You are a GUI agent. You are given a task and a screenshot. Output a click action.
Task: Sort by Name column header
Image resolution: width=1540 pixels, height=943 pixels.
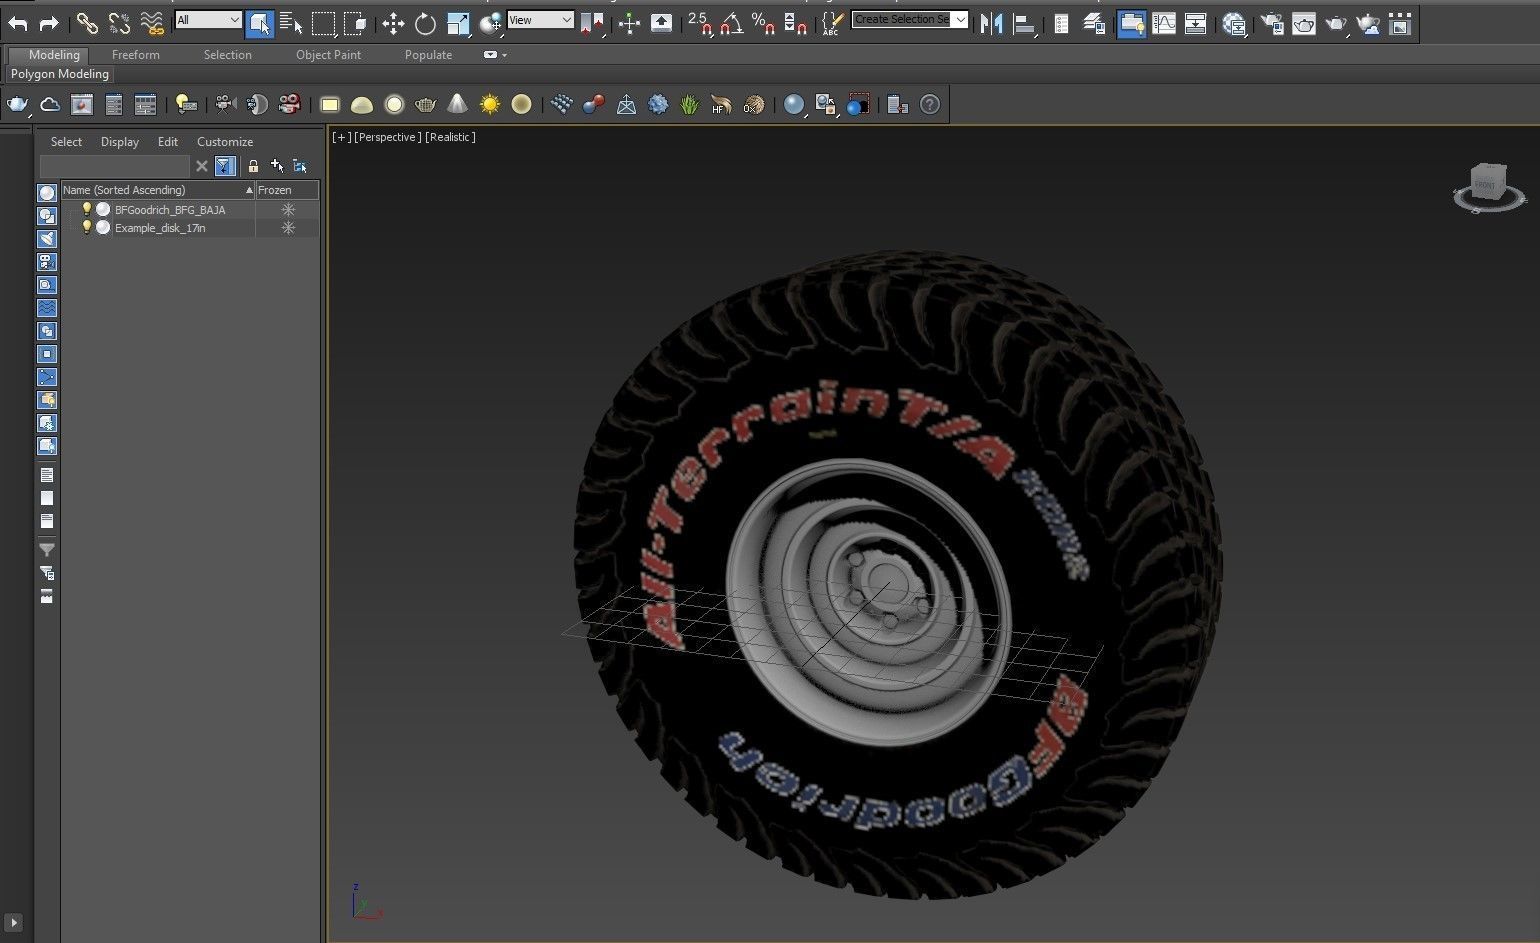click(x=158, y=190)
